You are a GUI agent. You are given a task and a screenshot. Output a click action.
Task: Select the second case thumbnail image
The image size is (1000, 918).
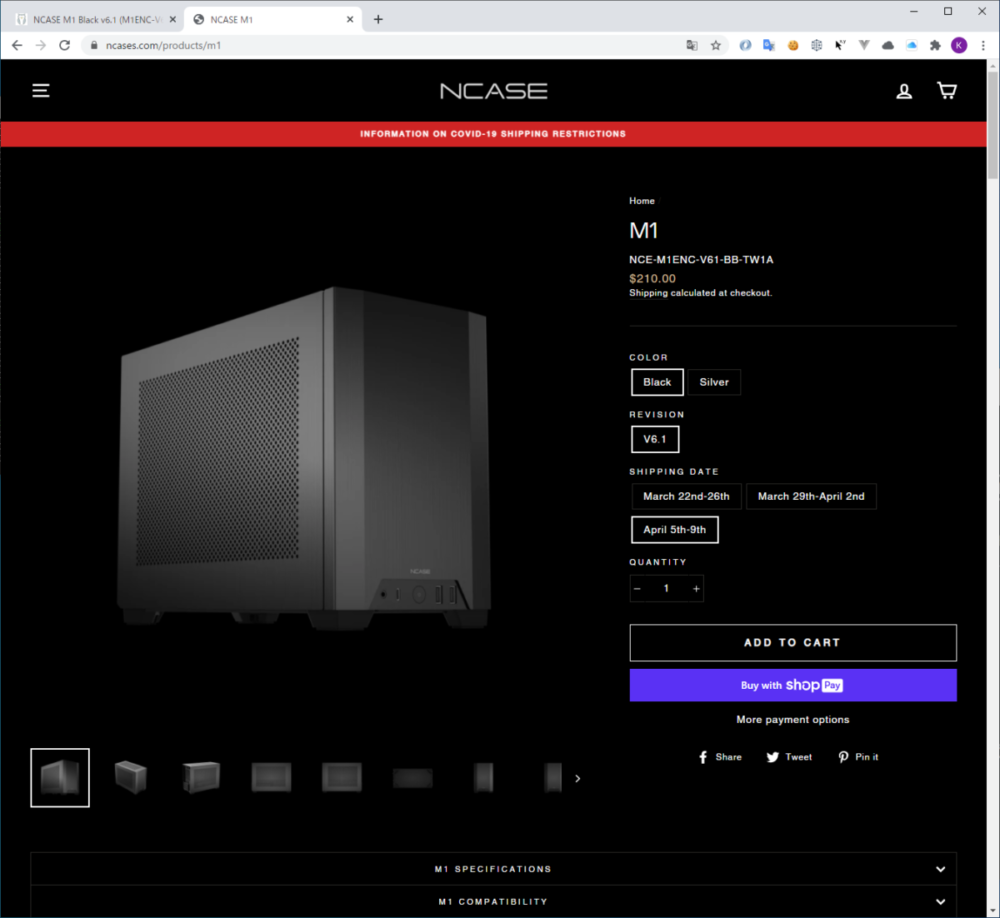tap(130, 777)
